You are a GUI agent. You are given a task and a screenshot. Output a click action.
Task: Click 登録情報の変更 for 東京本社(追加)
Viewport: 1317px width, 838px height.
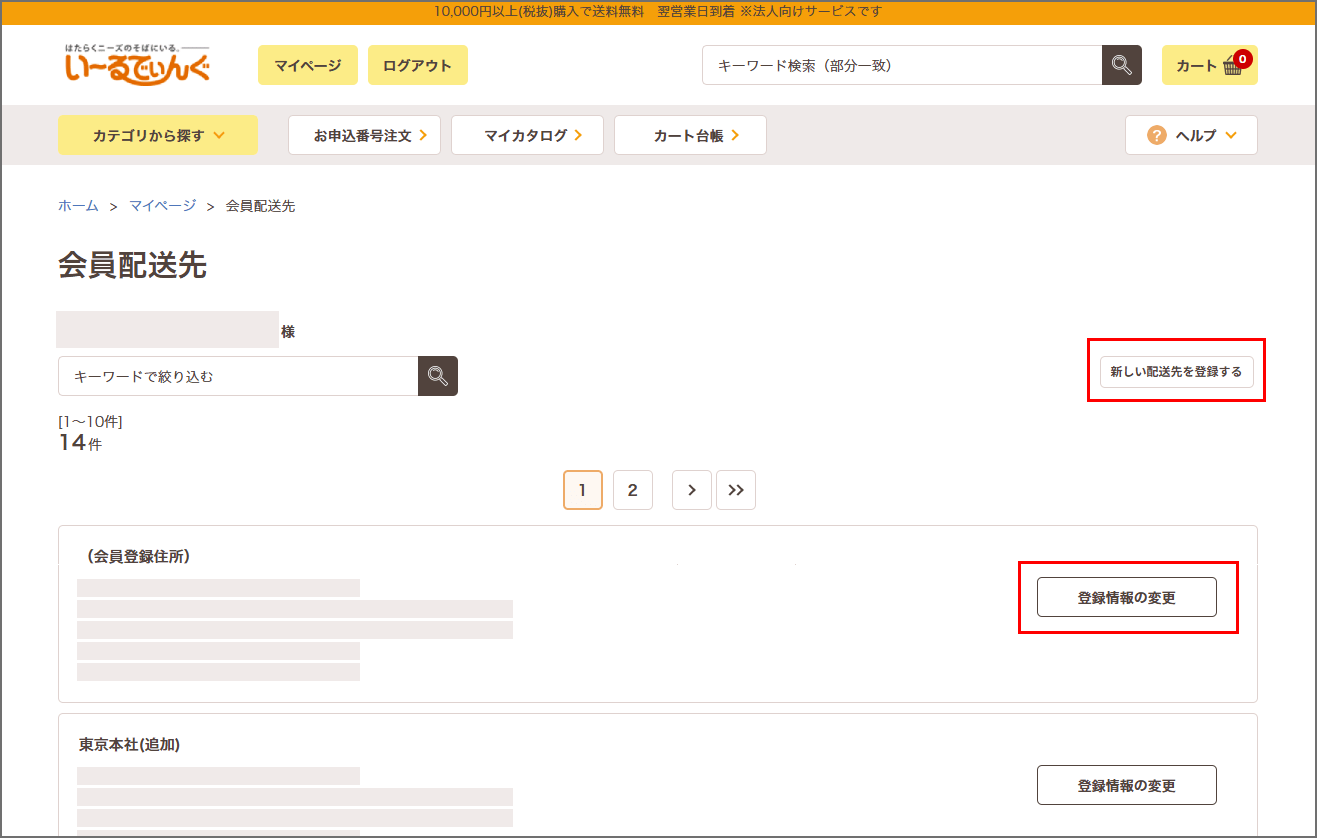[1126, 785]
